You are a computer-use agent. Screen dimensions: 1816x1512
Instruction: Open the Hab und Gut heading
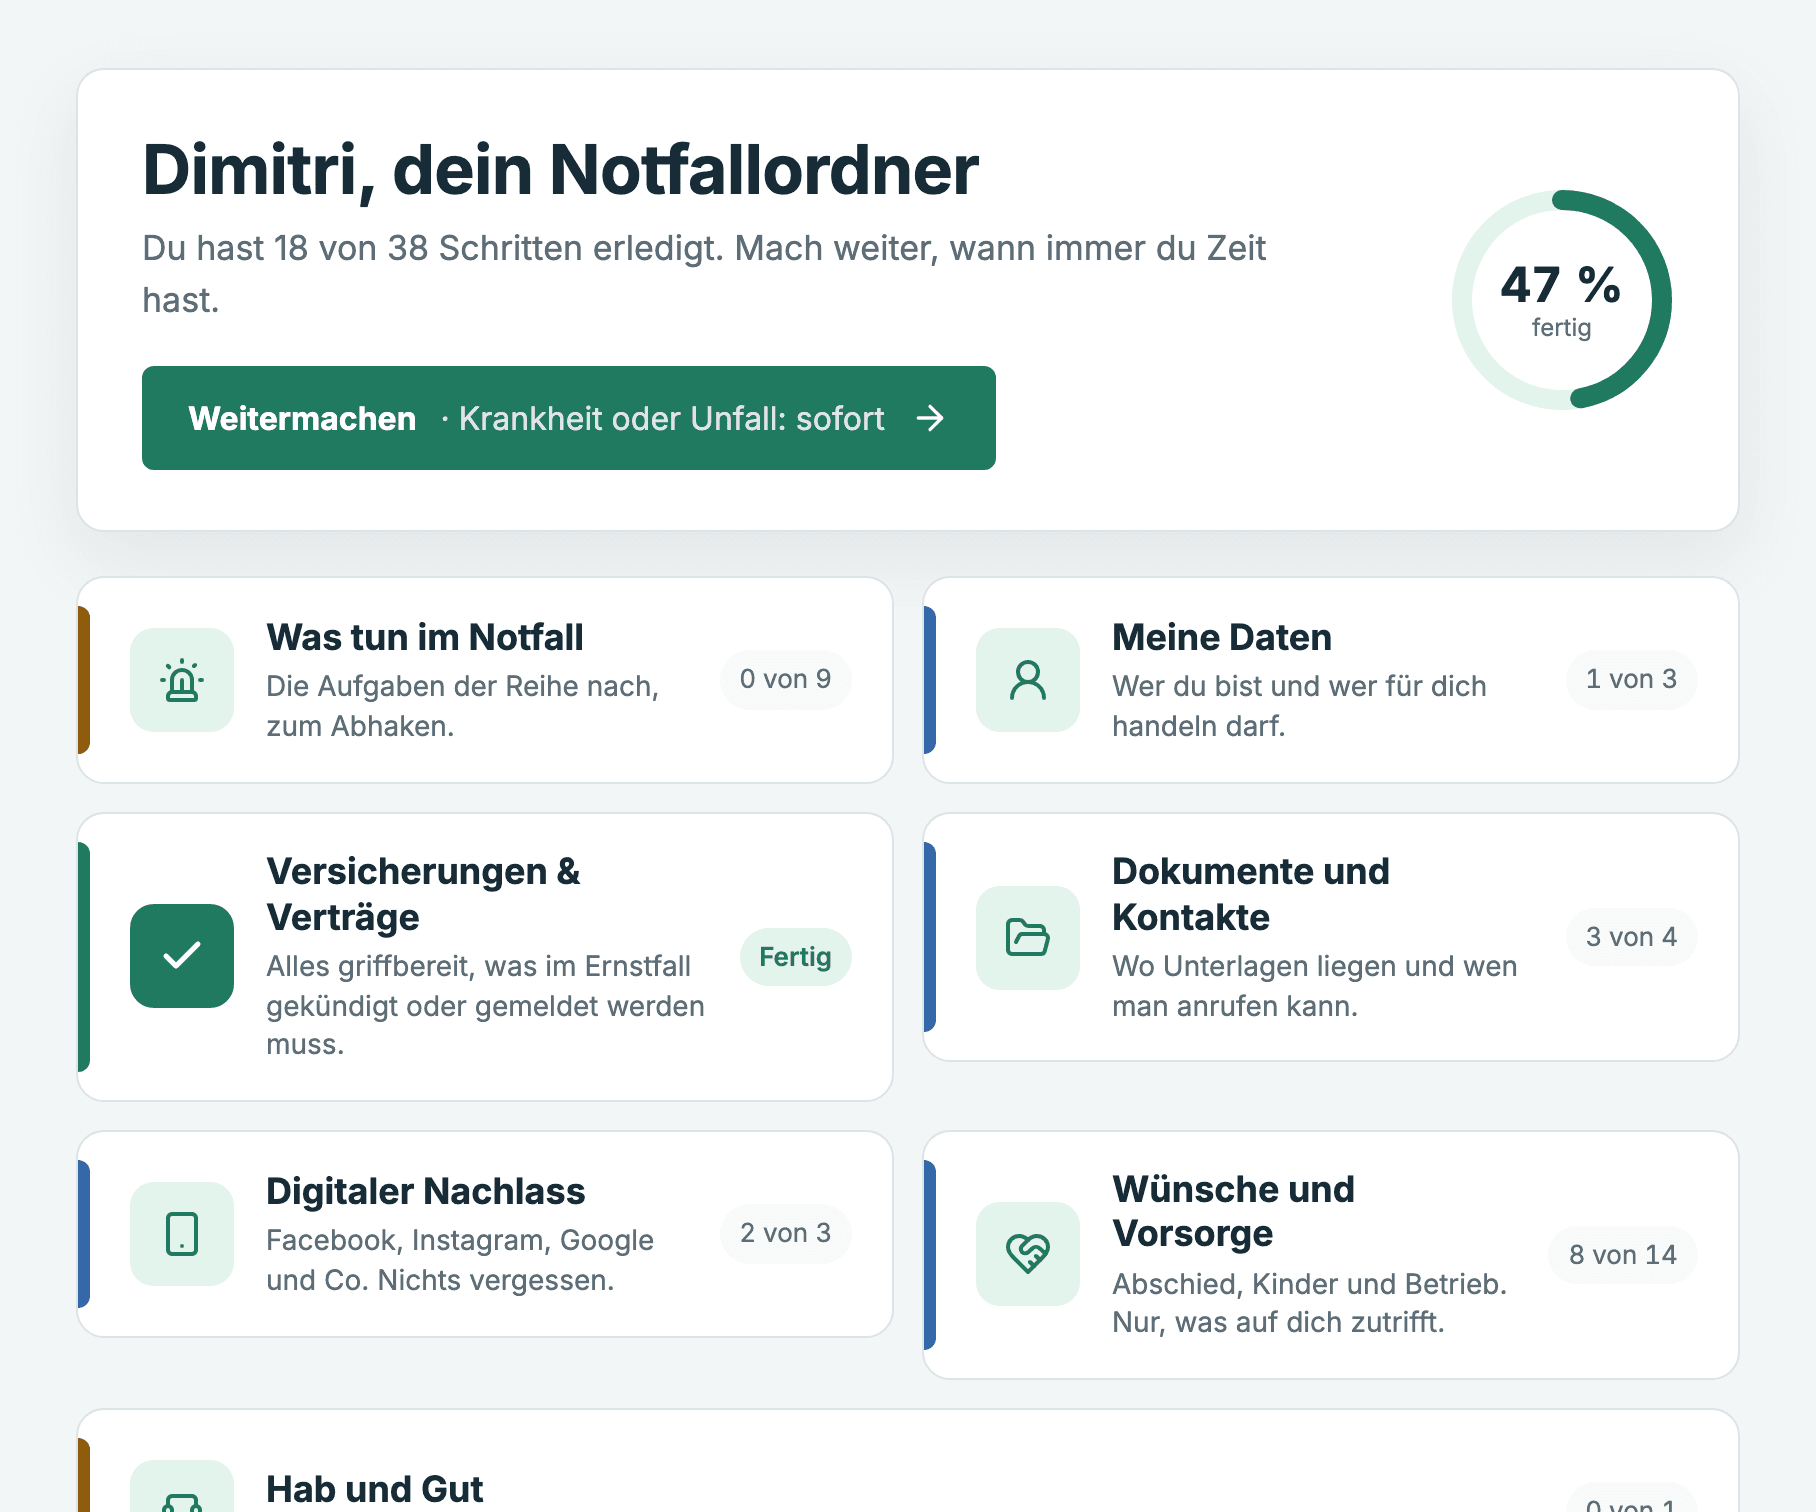pyautogui.click(x=375, y=1489)
